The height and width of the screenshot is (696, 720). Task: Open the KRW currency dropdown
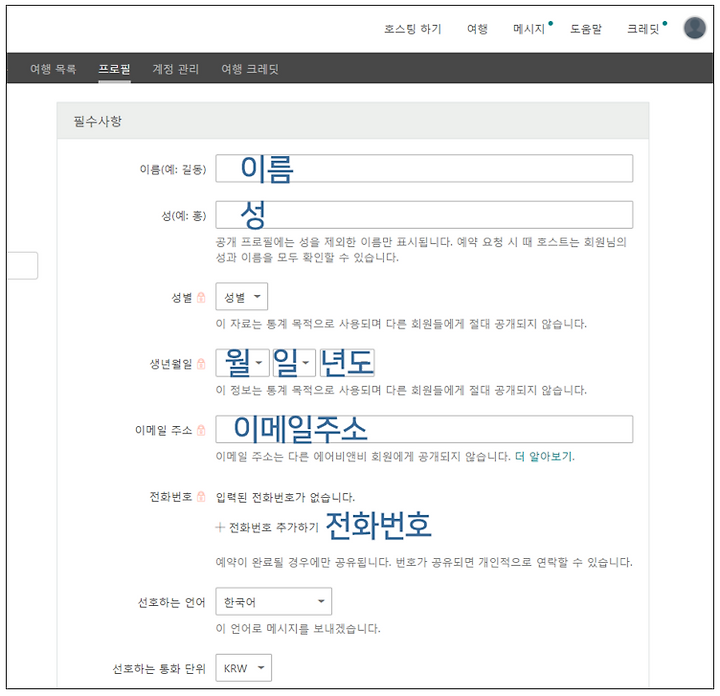243,668
